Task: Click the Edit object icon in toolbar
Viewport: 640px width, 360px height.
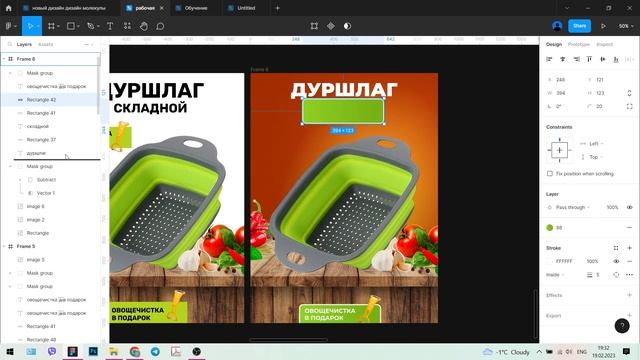Action: click(314, 26)
